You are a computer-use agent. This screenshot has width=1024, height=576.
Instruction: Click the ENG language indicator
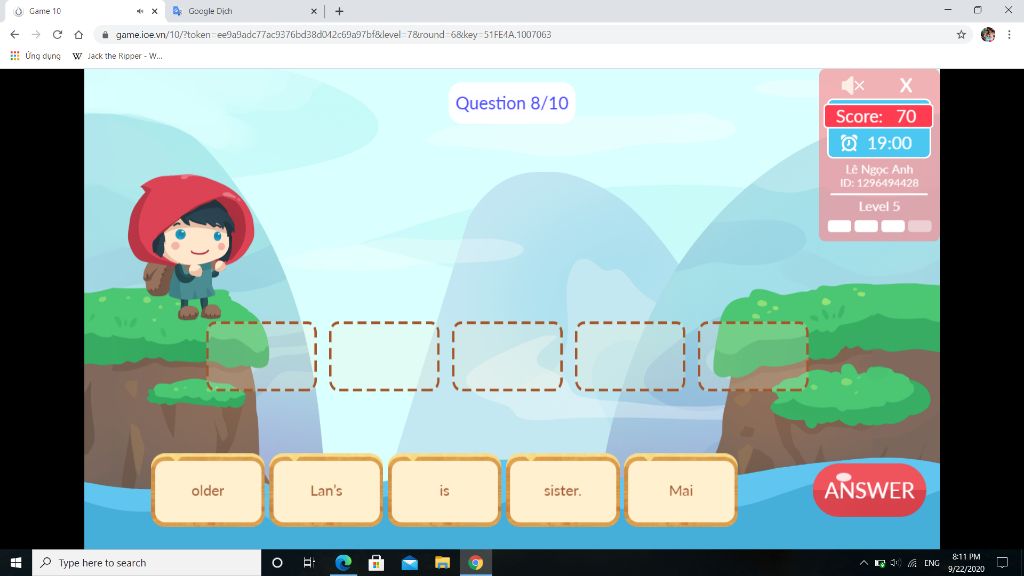(x=932, y=562)
